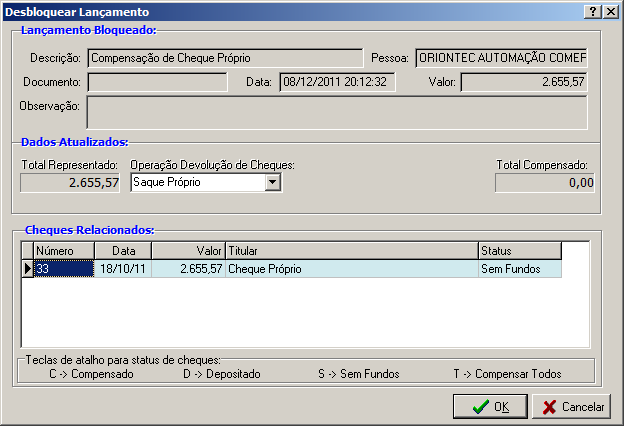
Task: Select the Sem Fundos status cell
Action: click(519, 269)
